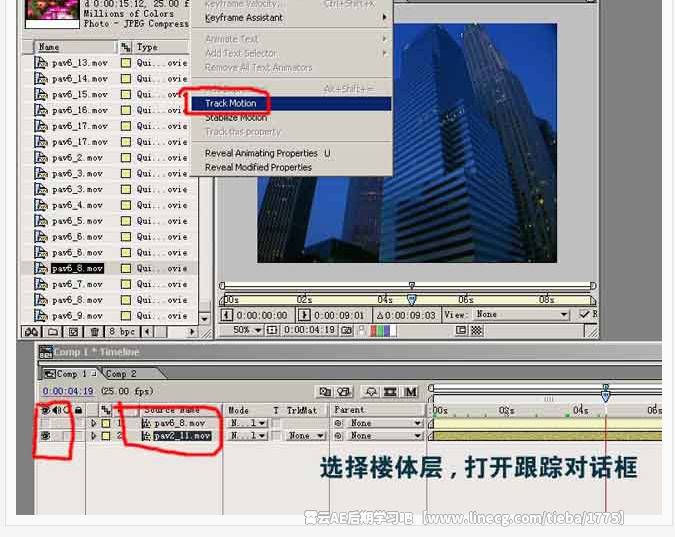Take a snapshot with the camera icon
The height and width of the screenshot is (537, 675).
pyautogui.click(x=347, y=330)
